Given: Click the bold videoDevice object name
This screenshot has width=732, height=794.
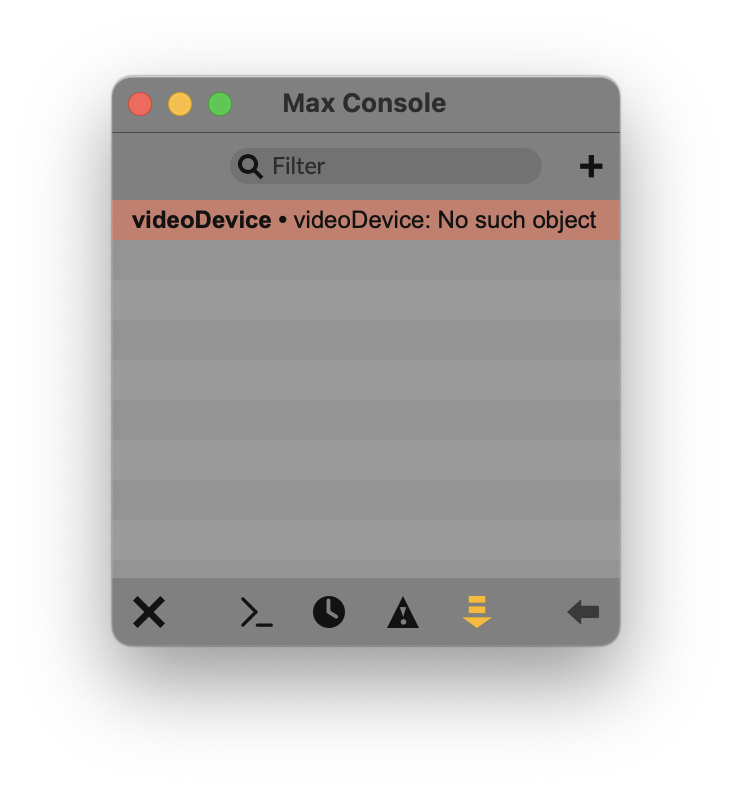Looking at the screenshot, I should 201,220.
